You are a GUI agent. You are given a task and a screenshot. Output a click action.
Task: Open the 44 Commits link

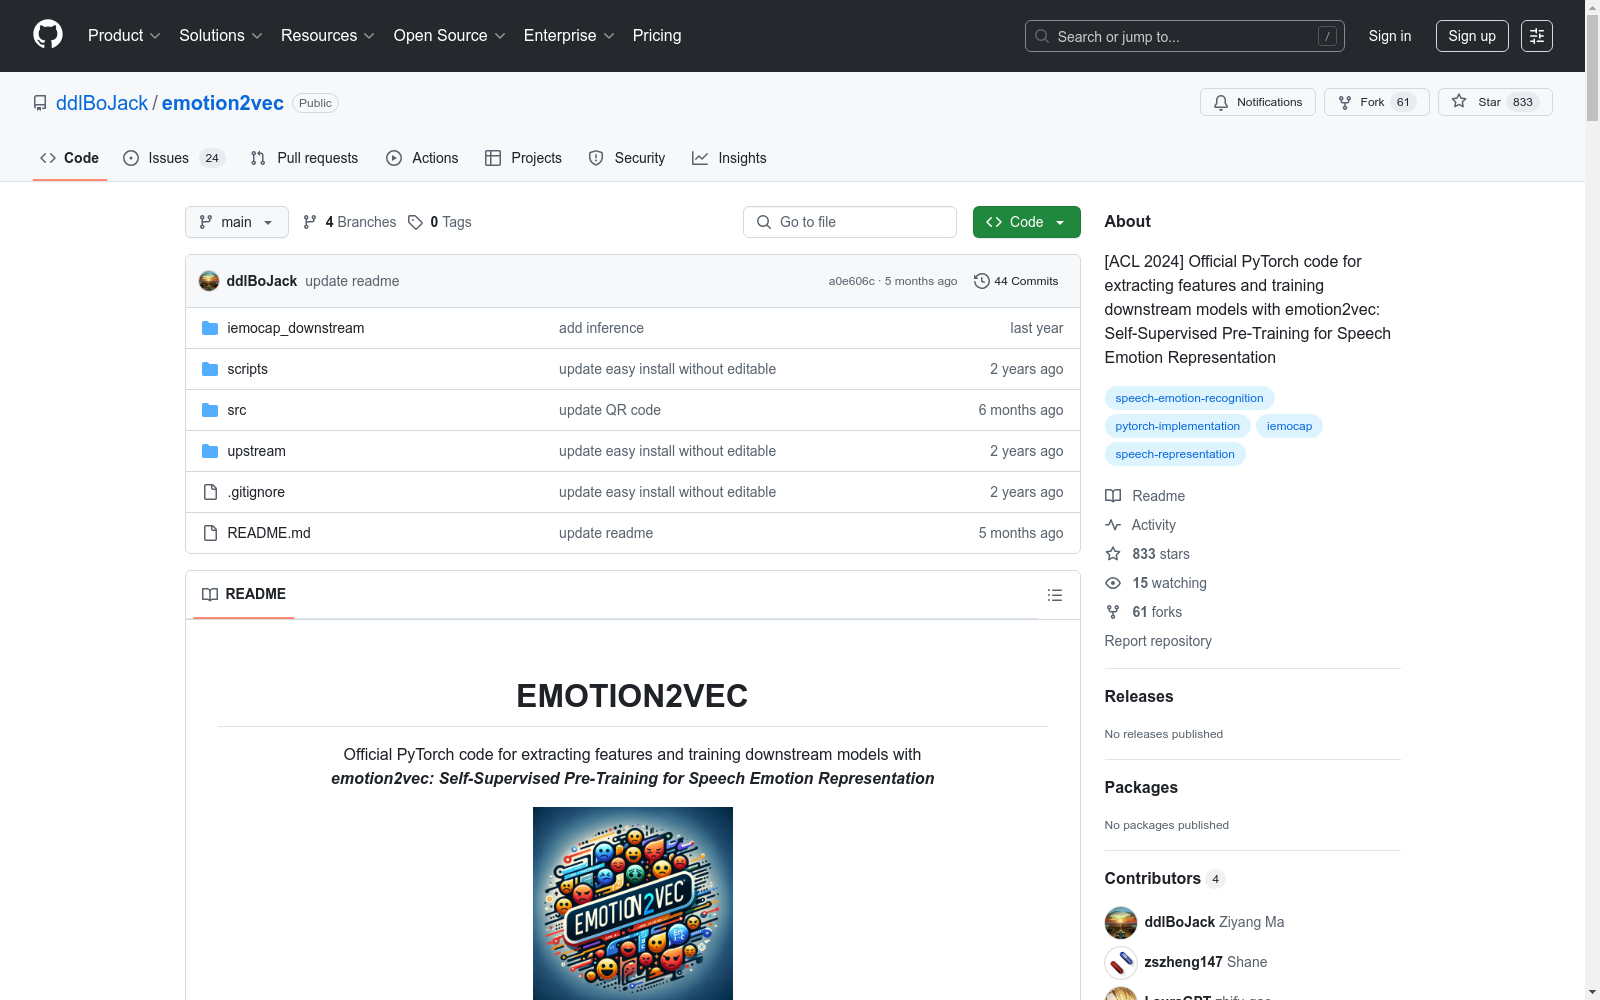click(1016, 281)
